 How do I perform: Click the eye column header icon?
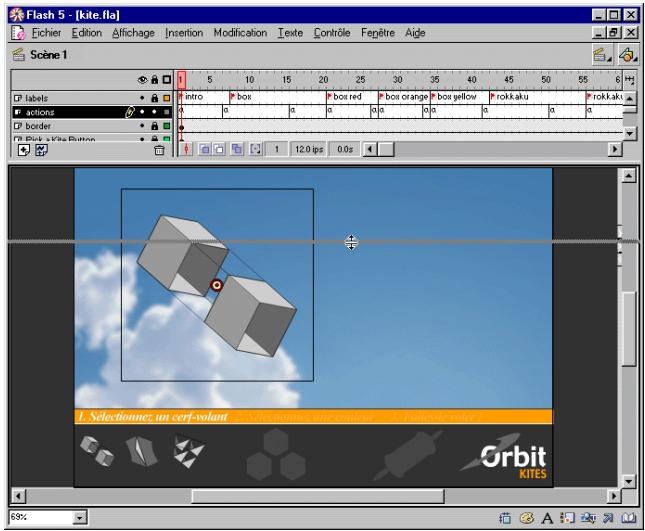[142, 80]
